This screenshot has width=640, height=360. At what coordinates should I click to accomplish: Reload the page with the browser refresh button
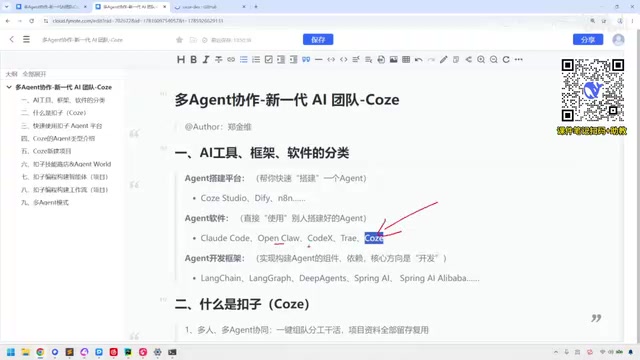tap(31, 20)
